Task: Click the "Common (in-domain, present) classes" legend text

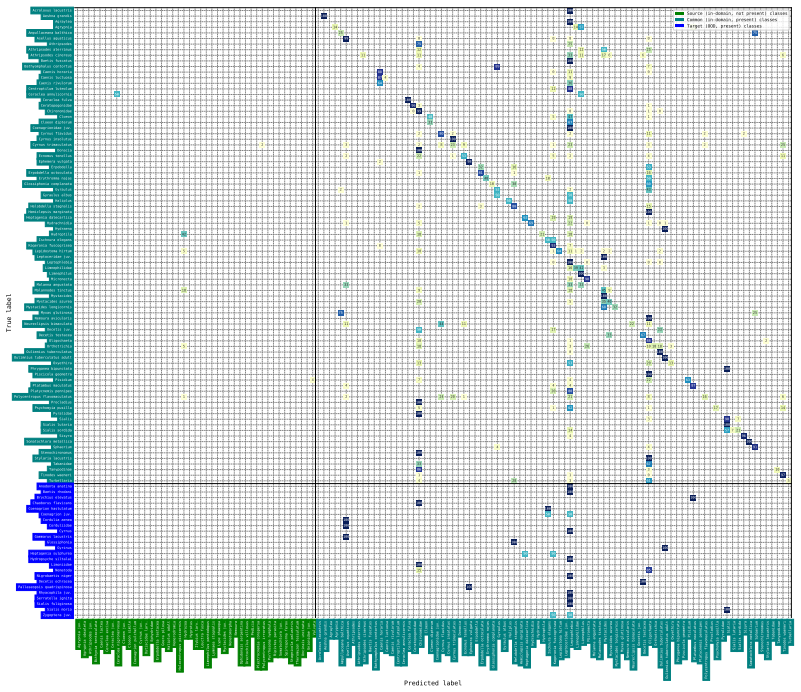Action: click(x=732, y=19)
